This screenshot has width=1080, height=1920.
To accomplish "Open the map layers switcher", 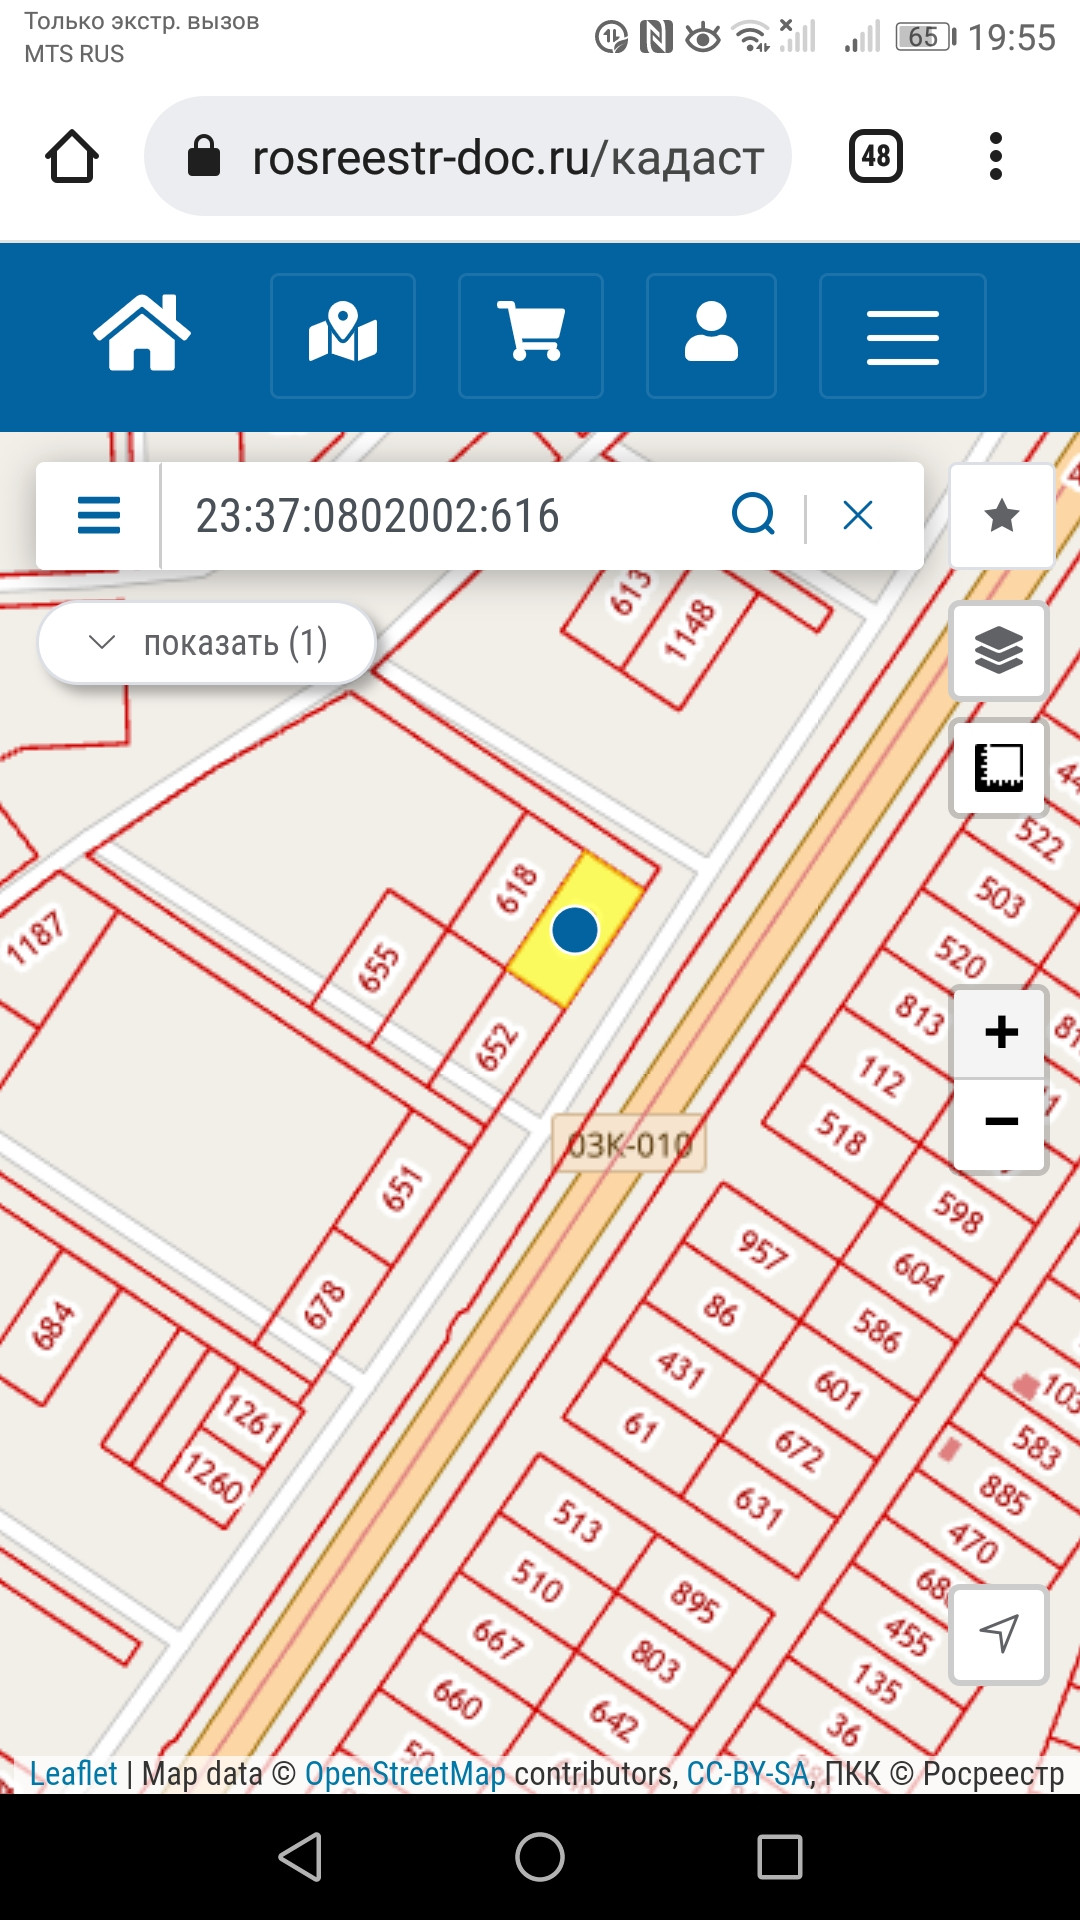I will [x=999, y=651].
